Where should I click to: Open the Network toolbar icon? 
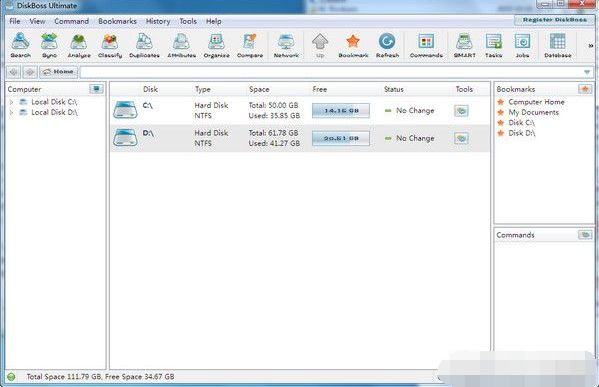pos(286,45)
